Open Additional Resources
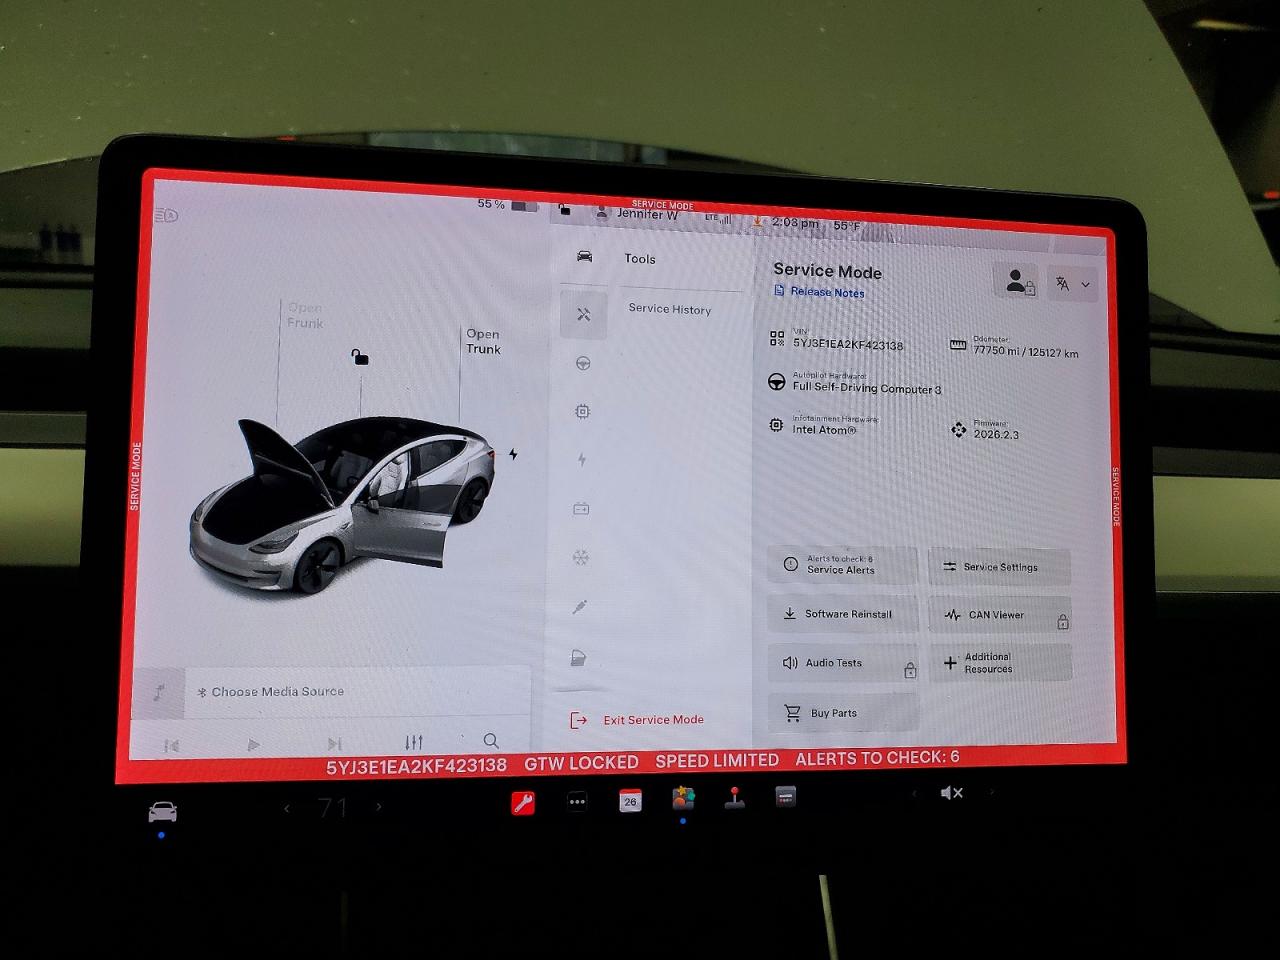 point(1001,663)
